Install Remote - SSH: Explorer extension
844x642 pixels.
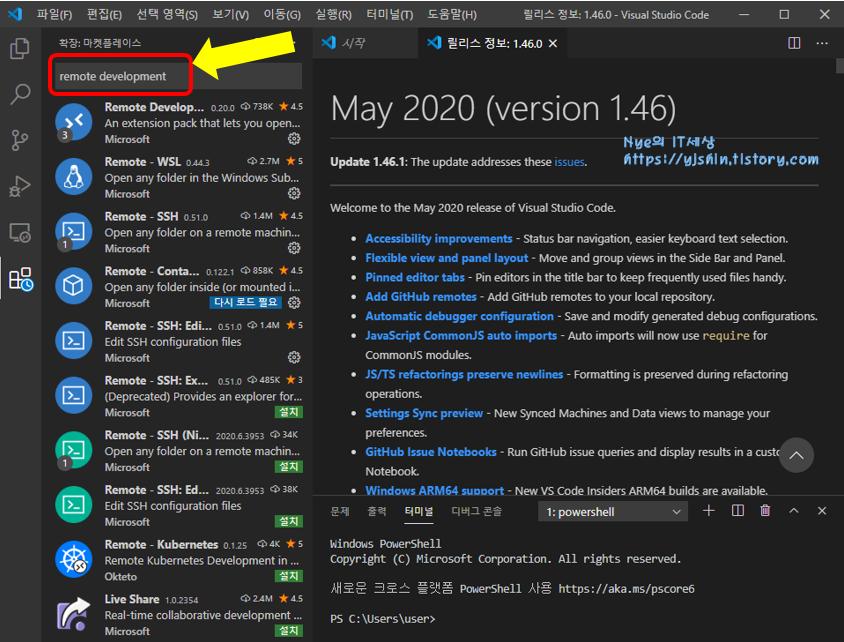pyautogui.click(x=289, y=412)
